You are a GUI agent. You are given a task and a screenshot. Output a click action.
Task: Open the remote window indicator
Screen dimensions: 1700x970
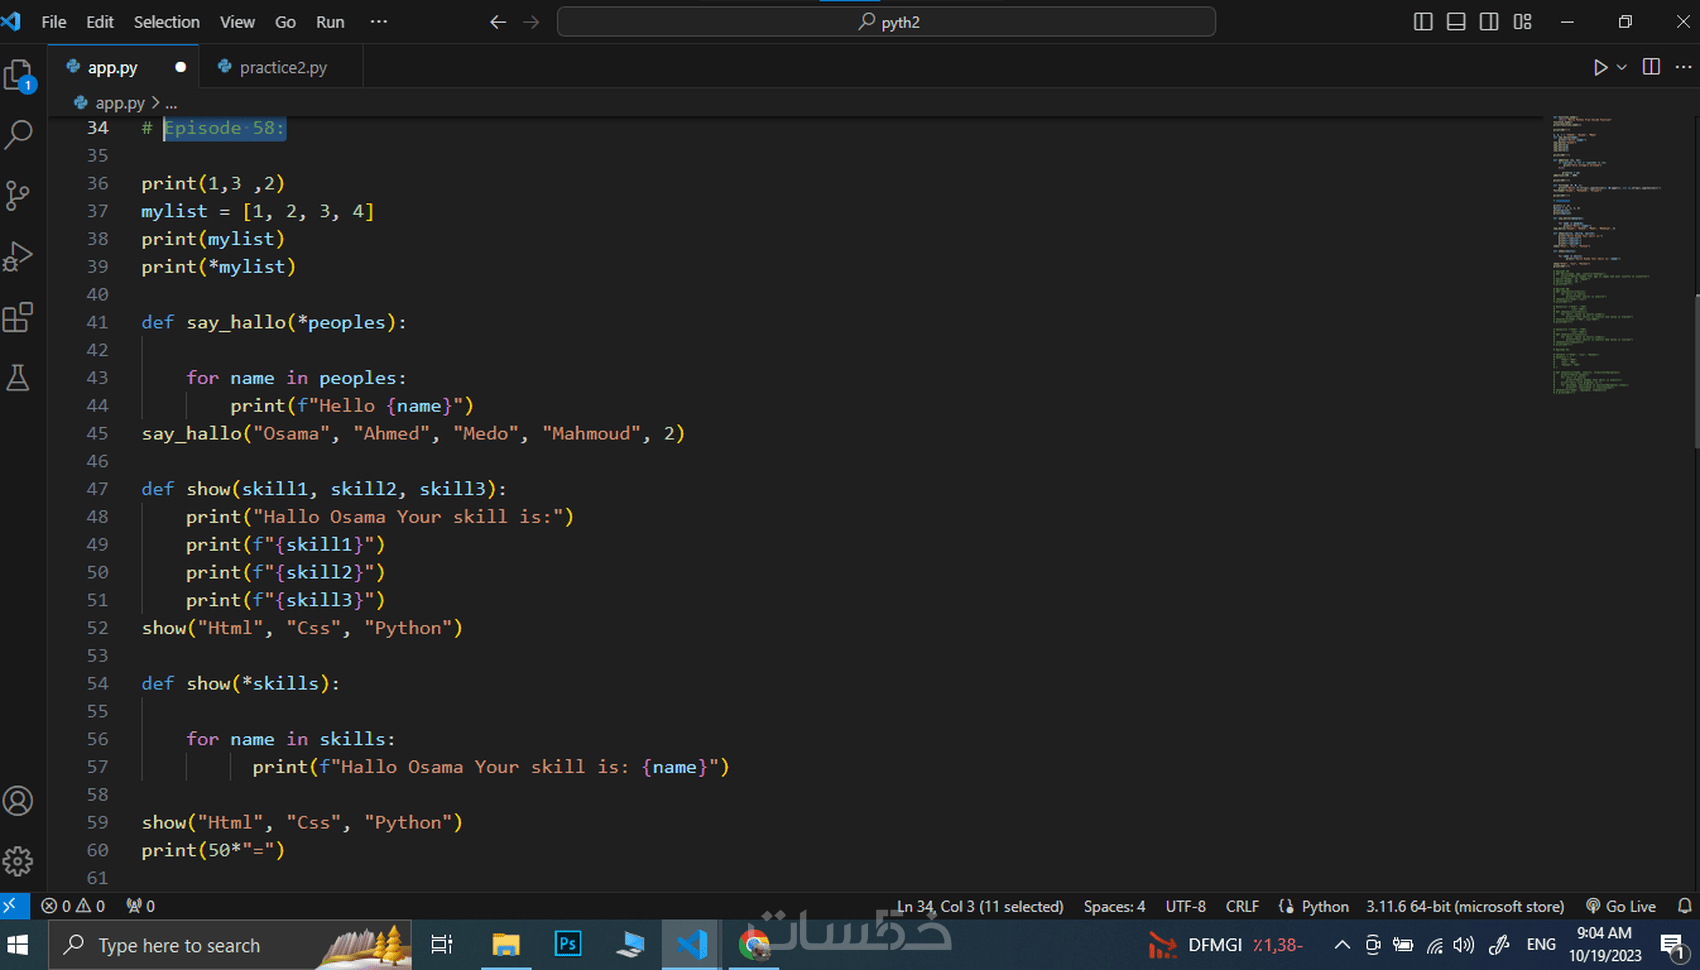pyautogui.click(x=14, y=906)
